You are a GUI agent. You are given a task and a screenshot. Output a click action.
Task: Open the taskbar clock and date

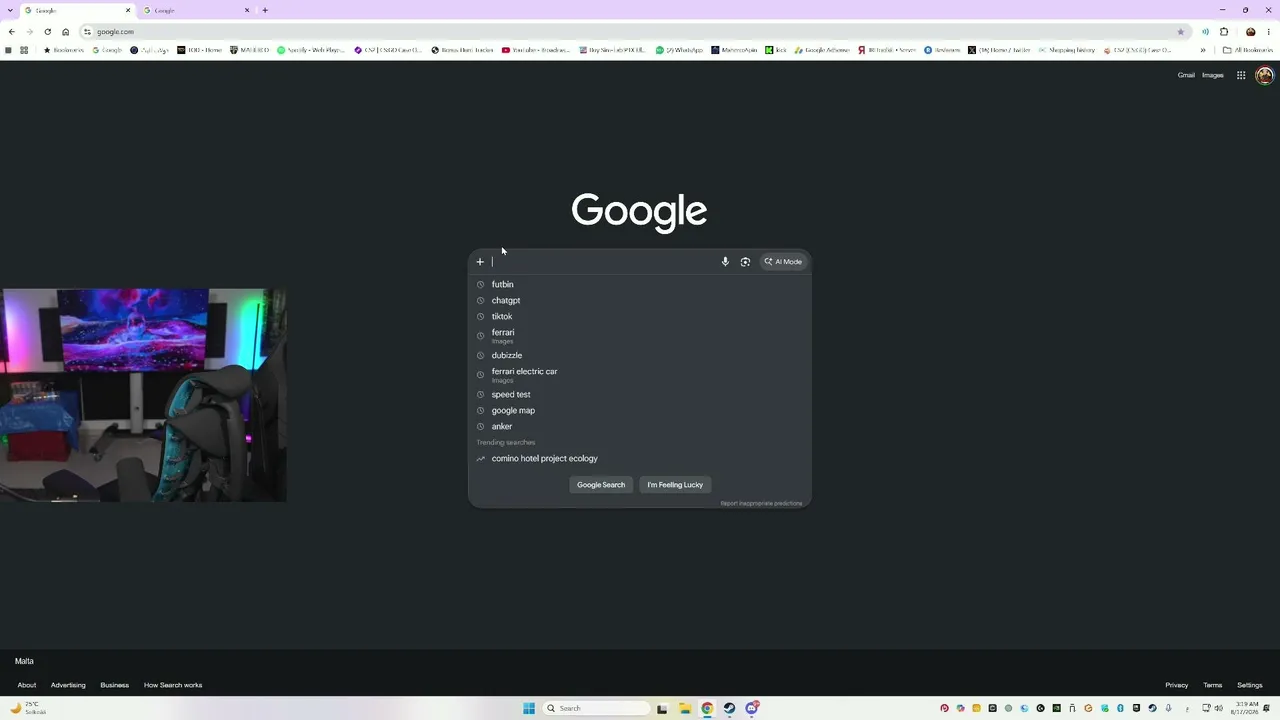coord(1246,708)
